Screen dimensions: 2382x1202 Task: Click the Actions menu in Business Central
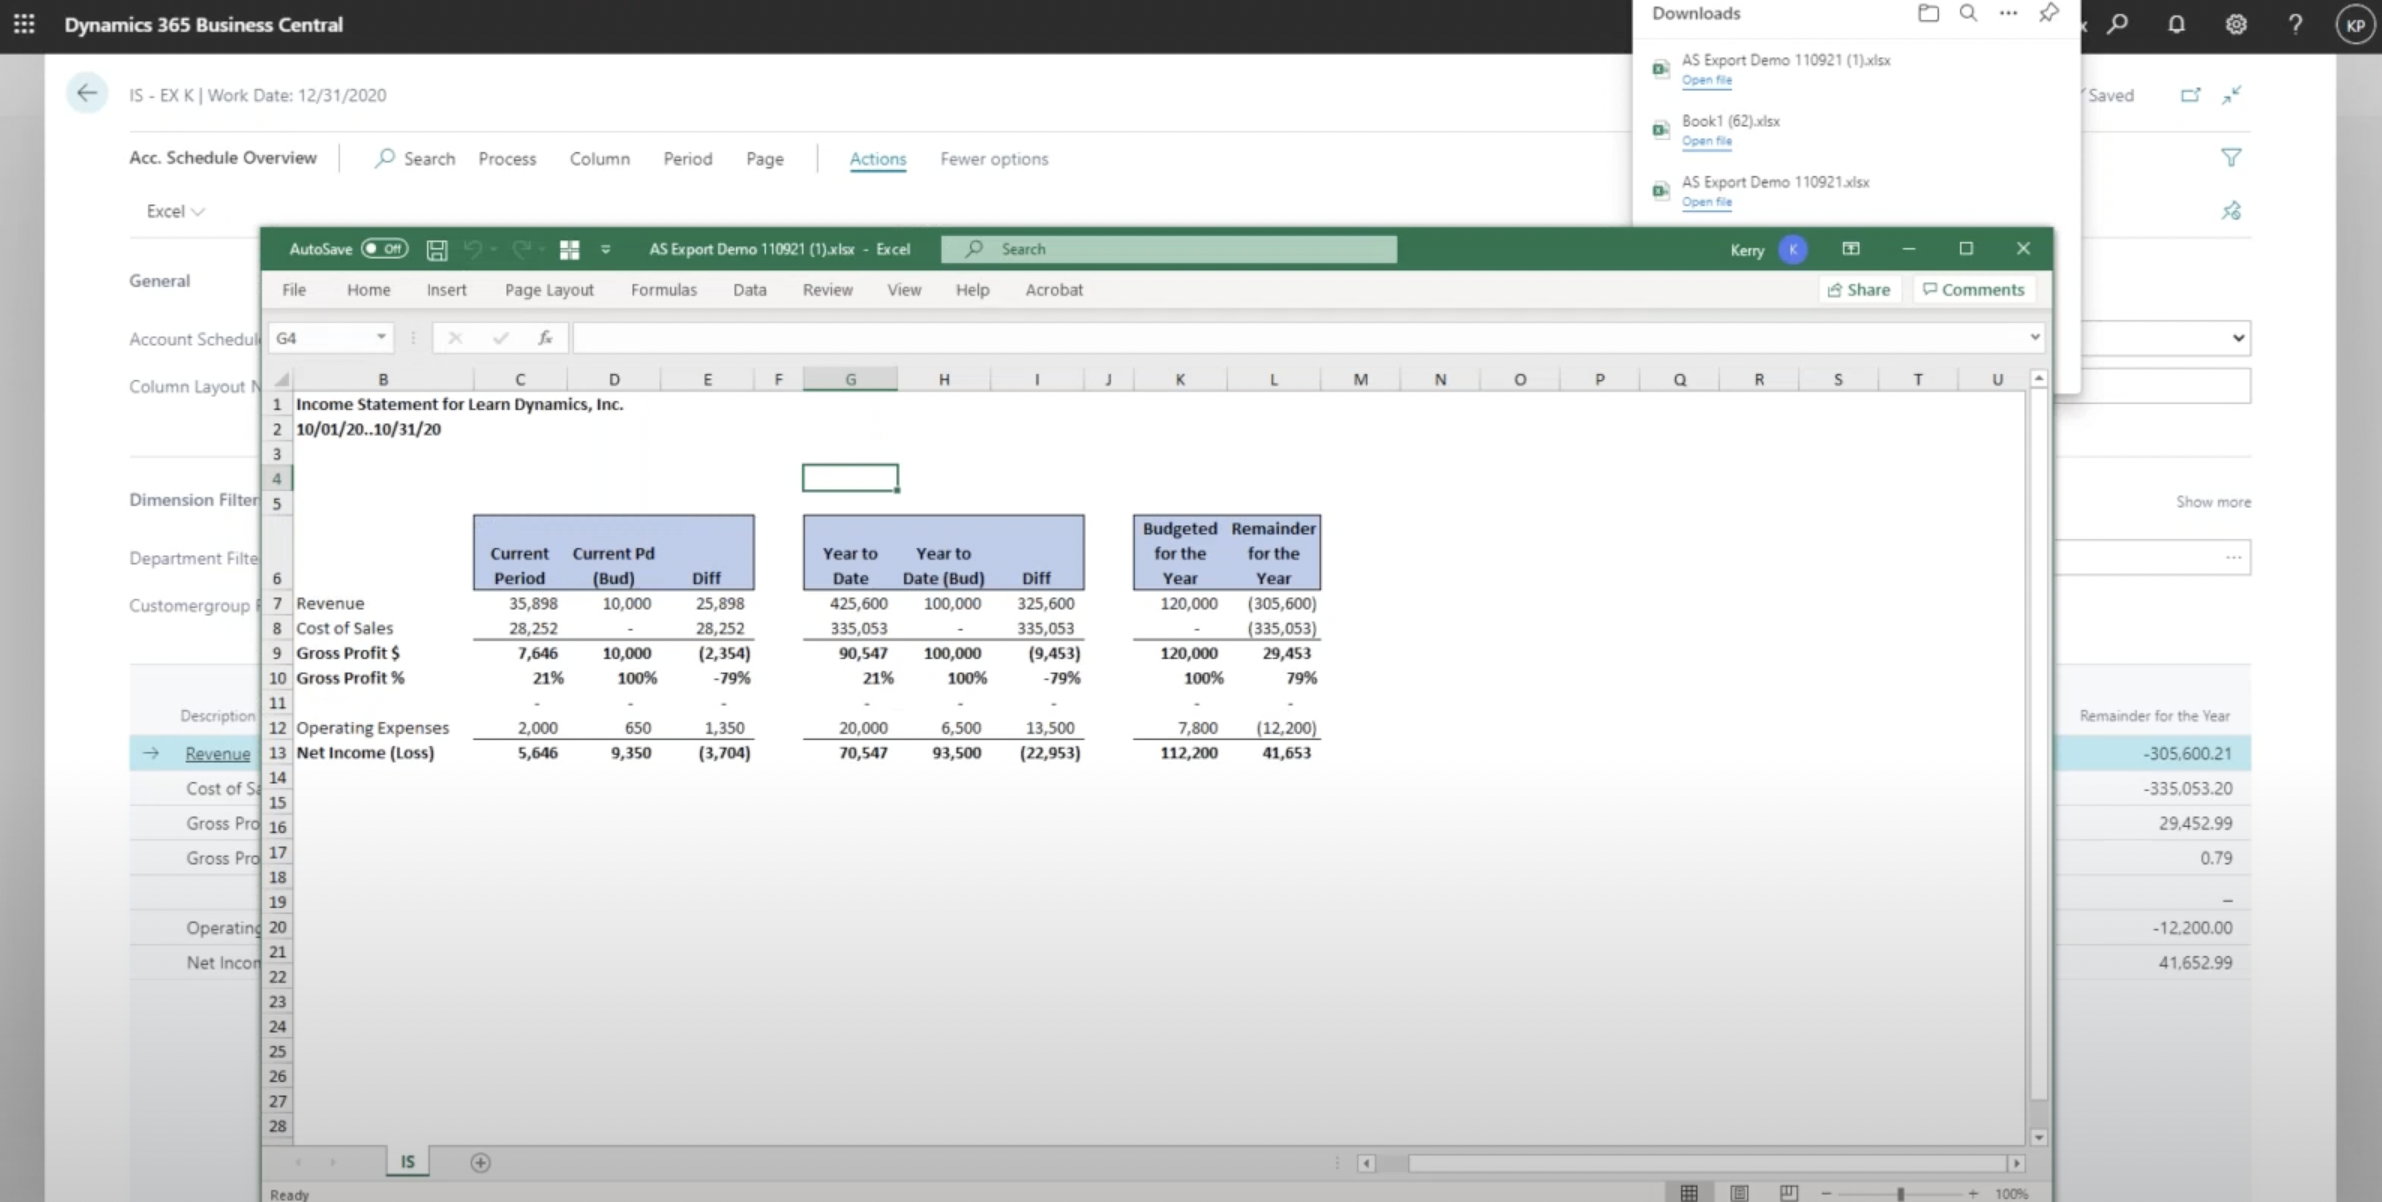click(878, 158)
